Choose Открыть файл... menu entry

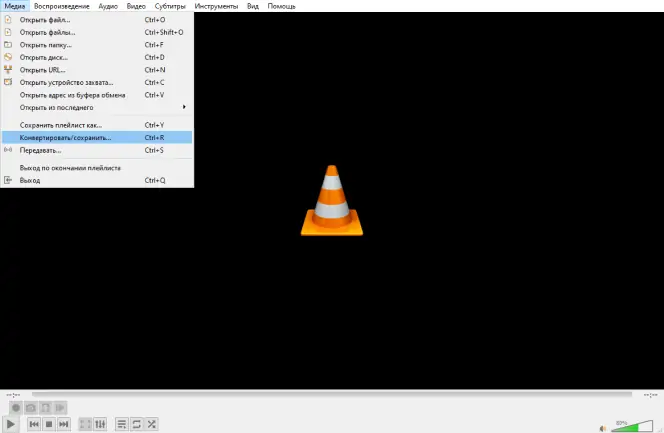tap(97, 20)
